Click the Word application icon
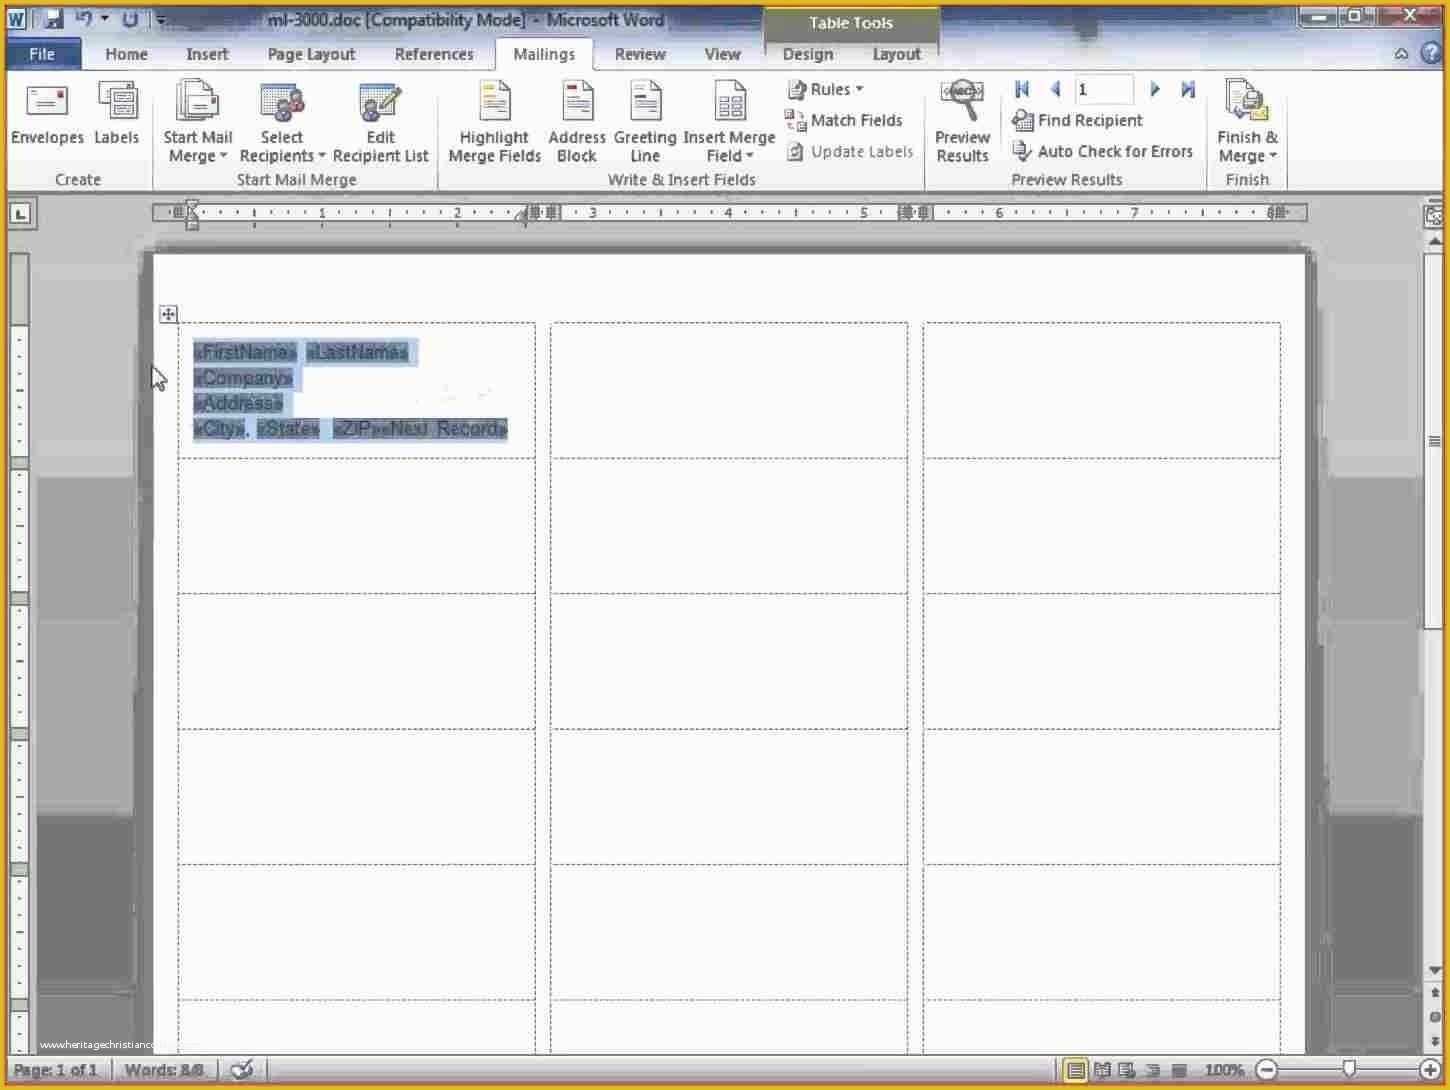This screenshot has width=1450, height=1090. click(17, 18)
